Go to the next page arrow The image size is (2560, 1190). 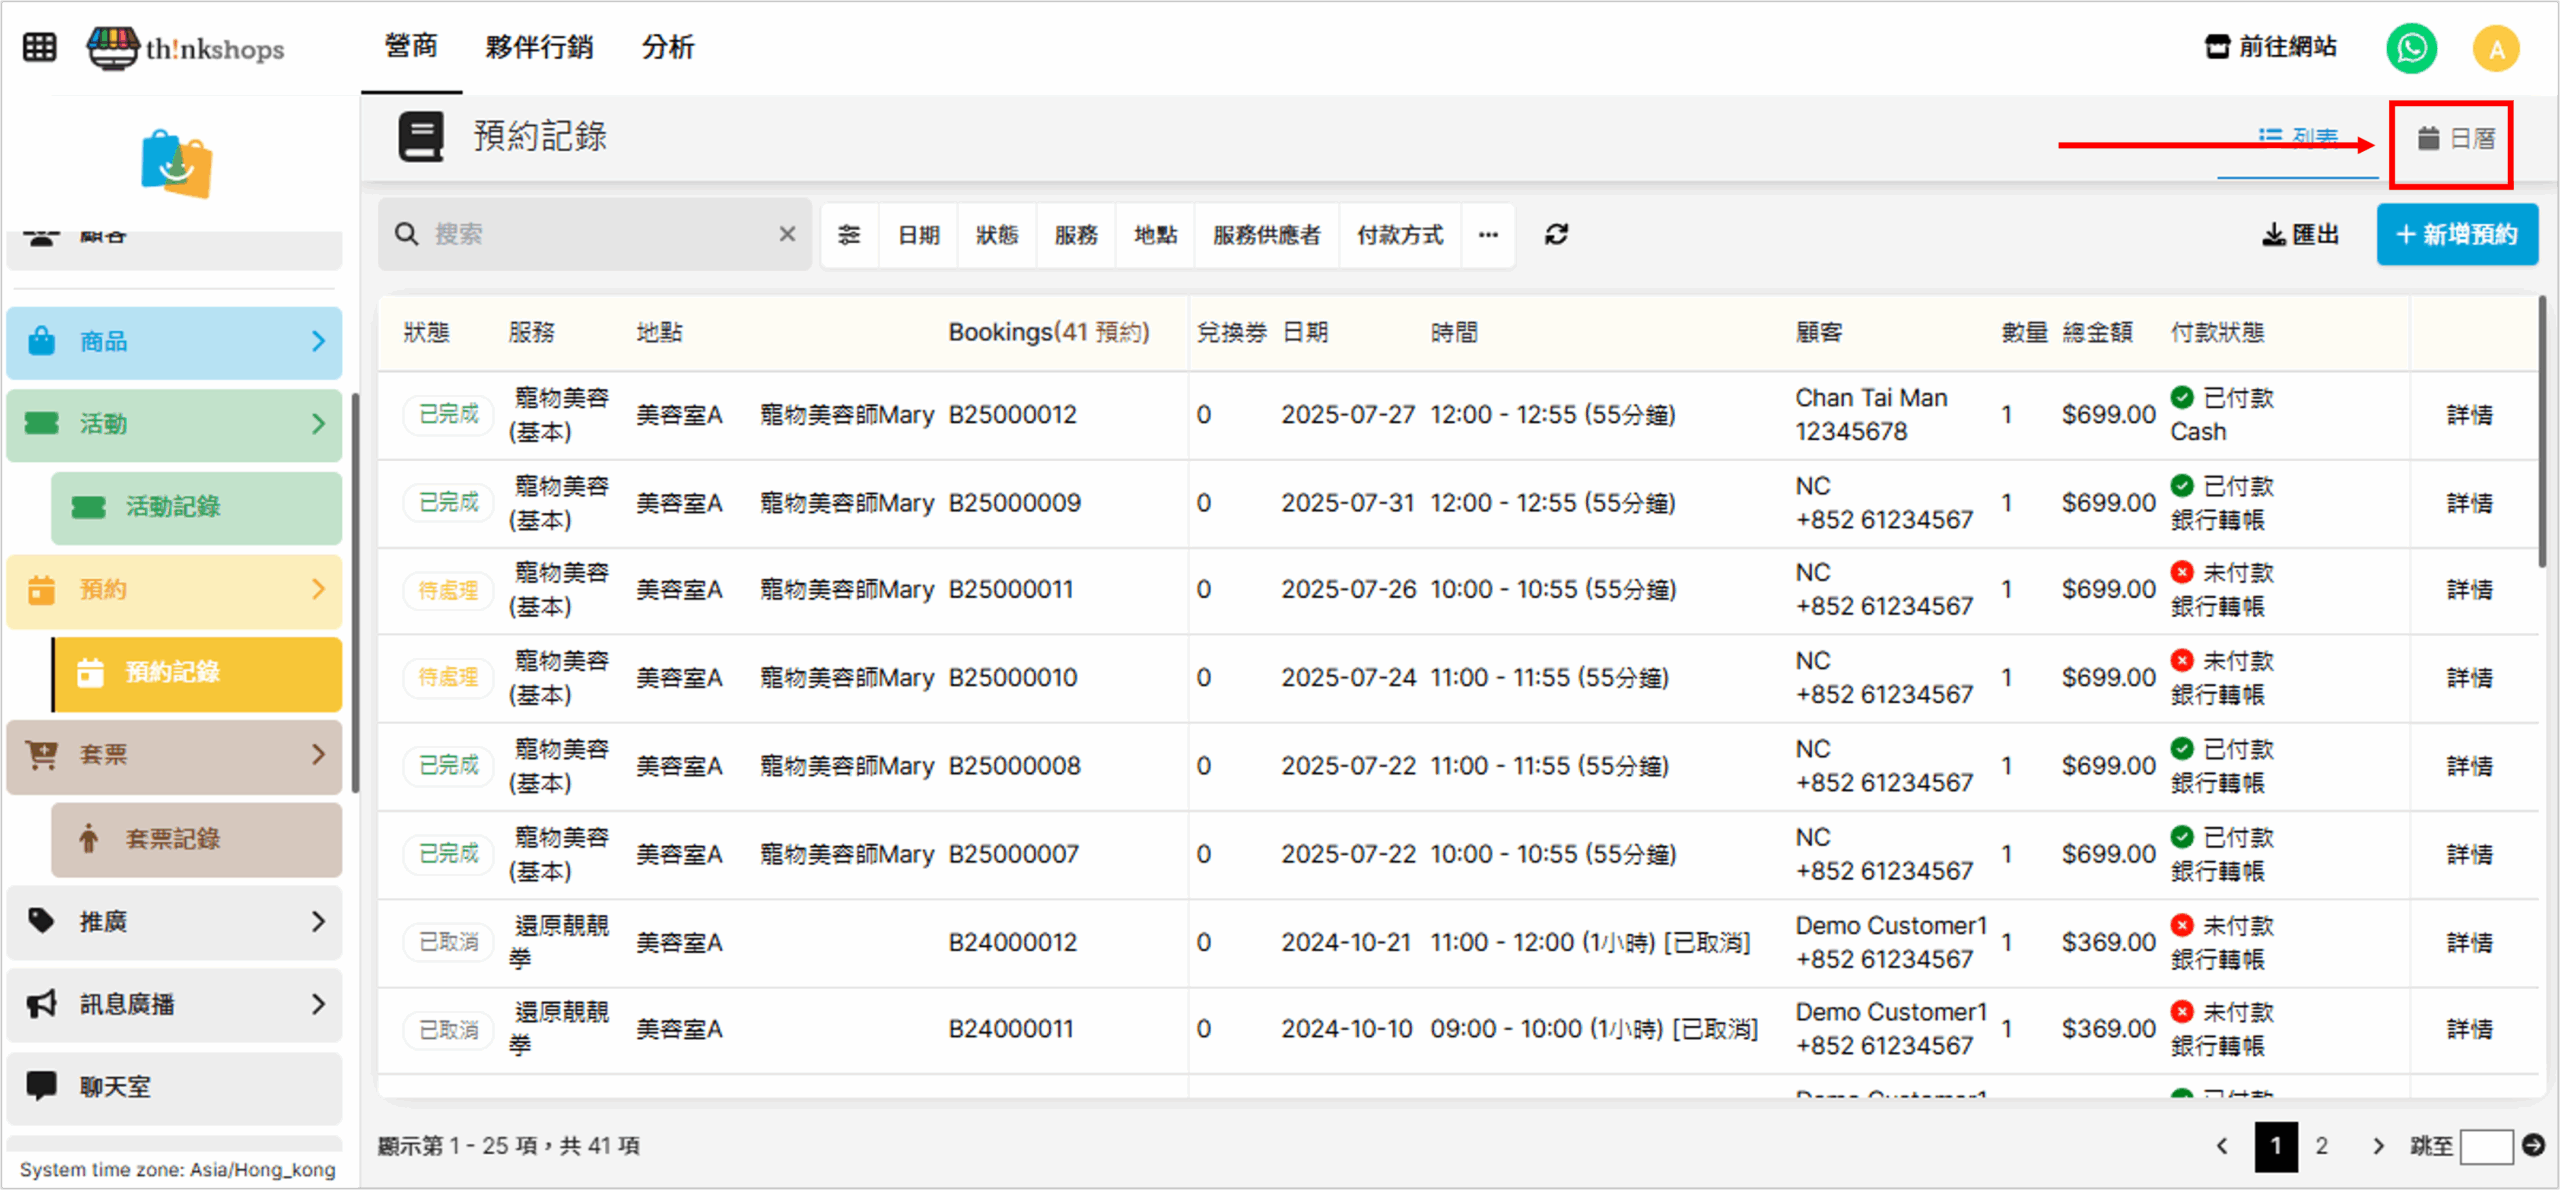click(x=2378, y=1146)
